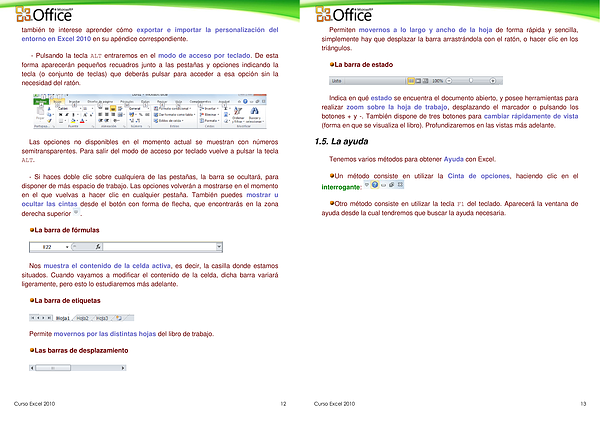Click the 'estado' link

pyautogui.click(x=381, y=98)
